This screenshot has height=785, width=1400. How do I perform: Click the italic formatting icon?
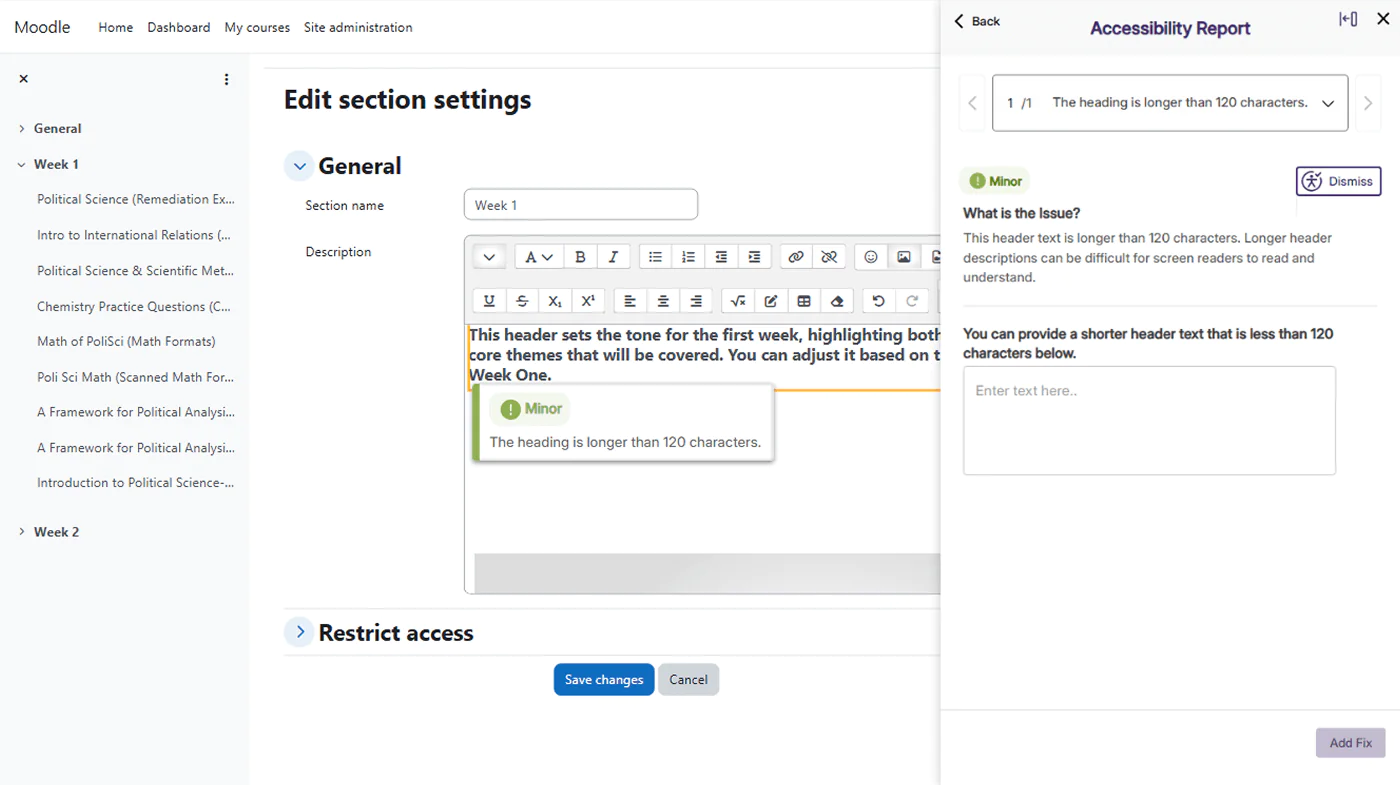[613, 257]
